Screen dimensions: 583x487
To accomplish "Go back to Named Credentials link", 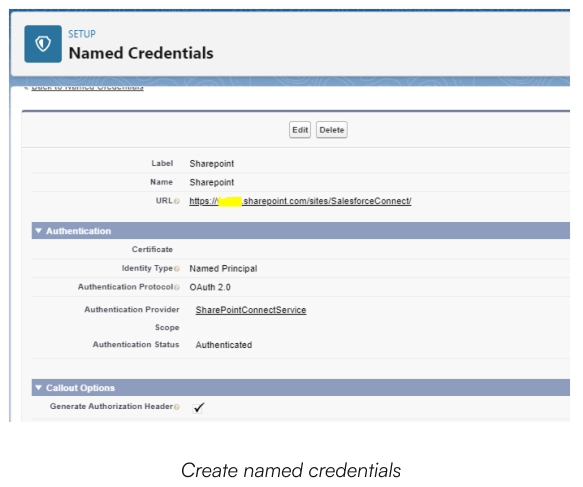I will coord(87,88).
